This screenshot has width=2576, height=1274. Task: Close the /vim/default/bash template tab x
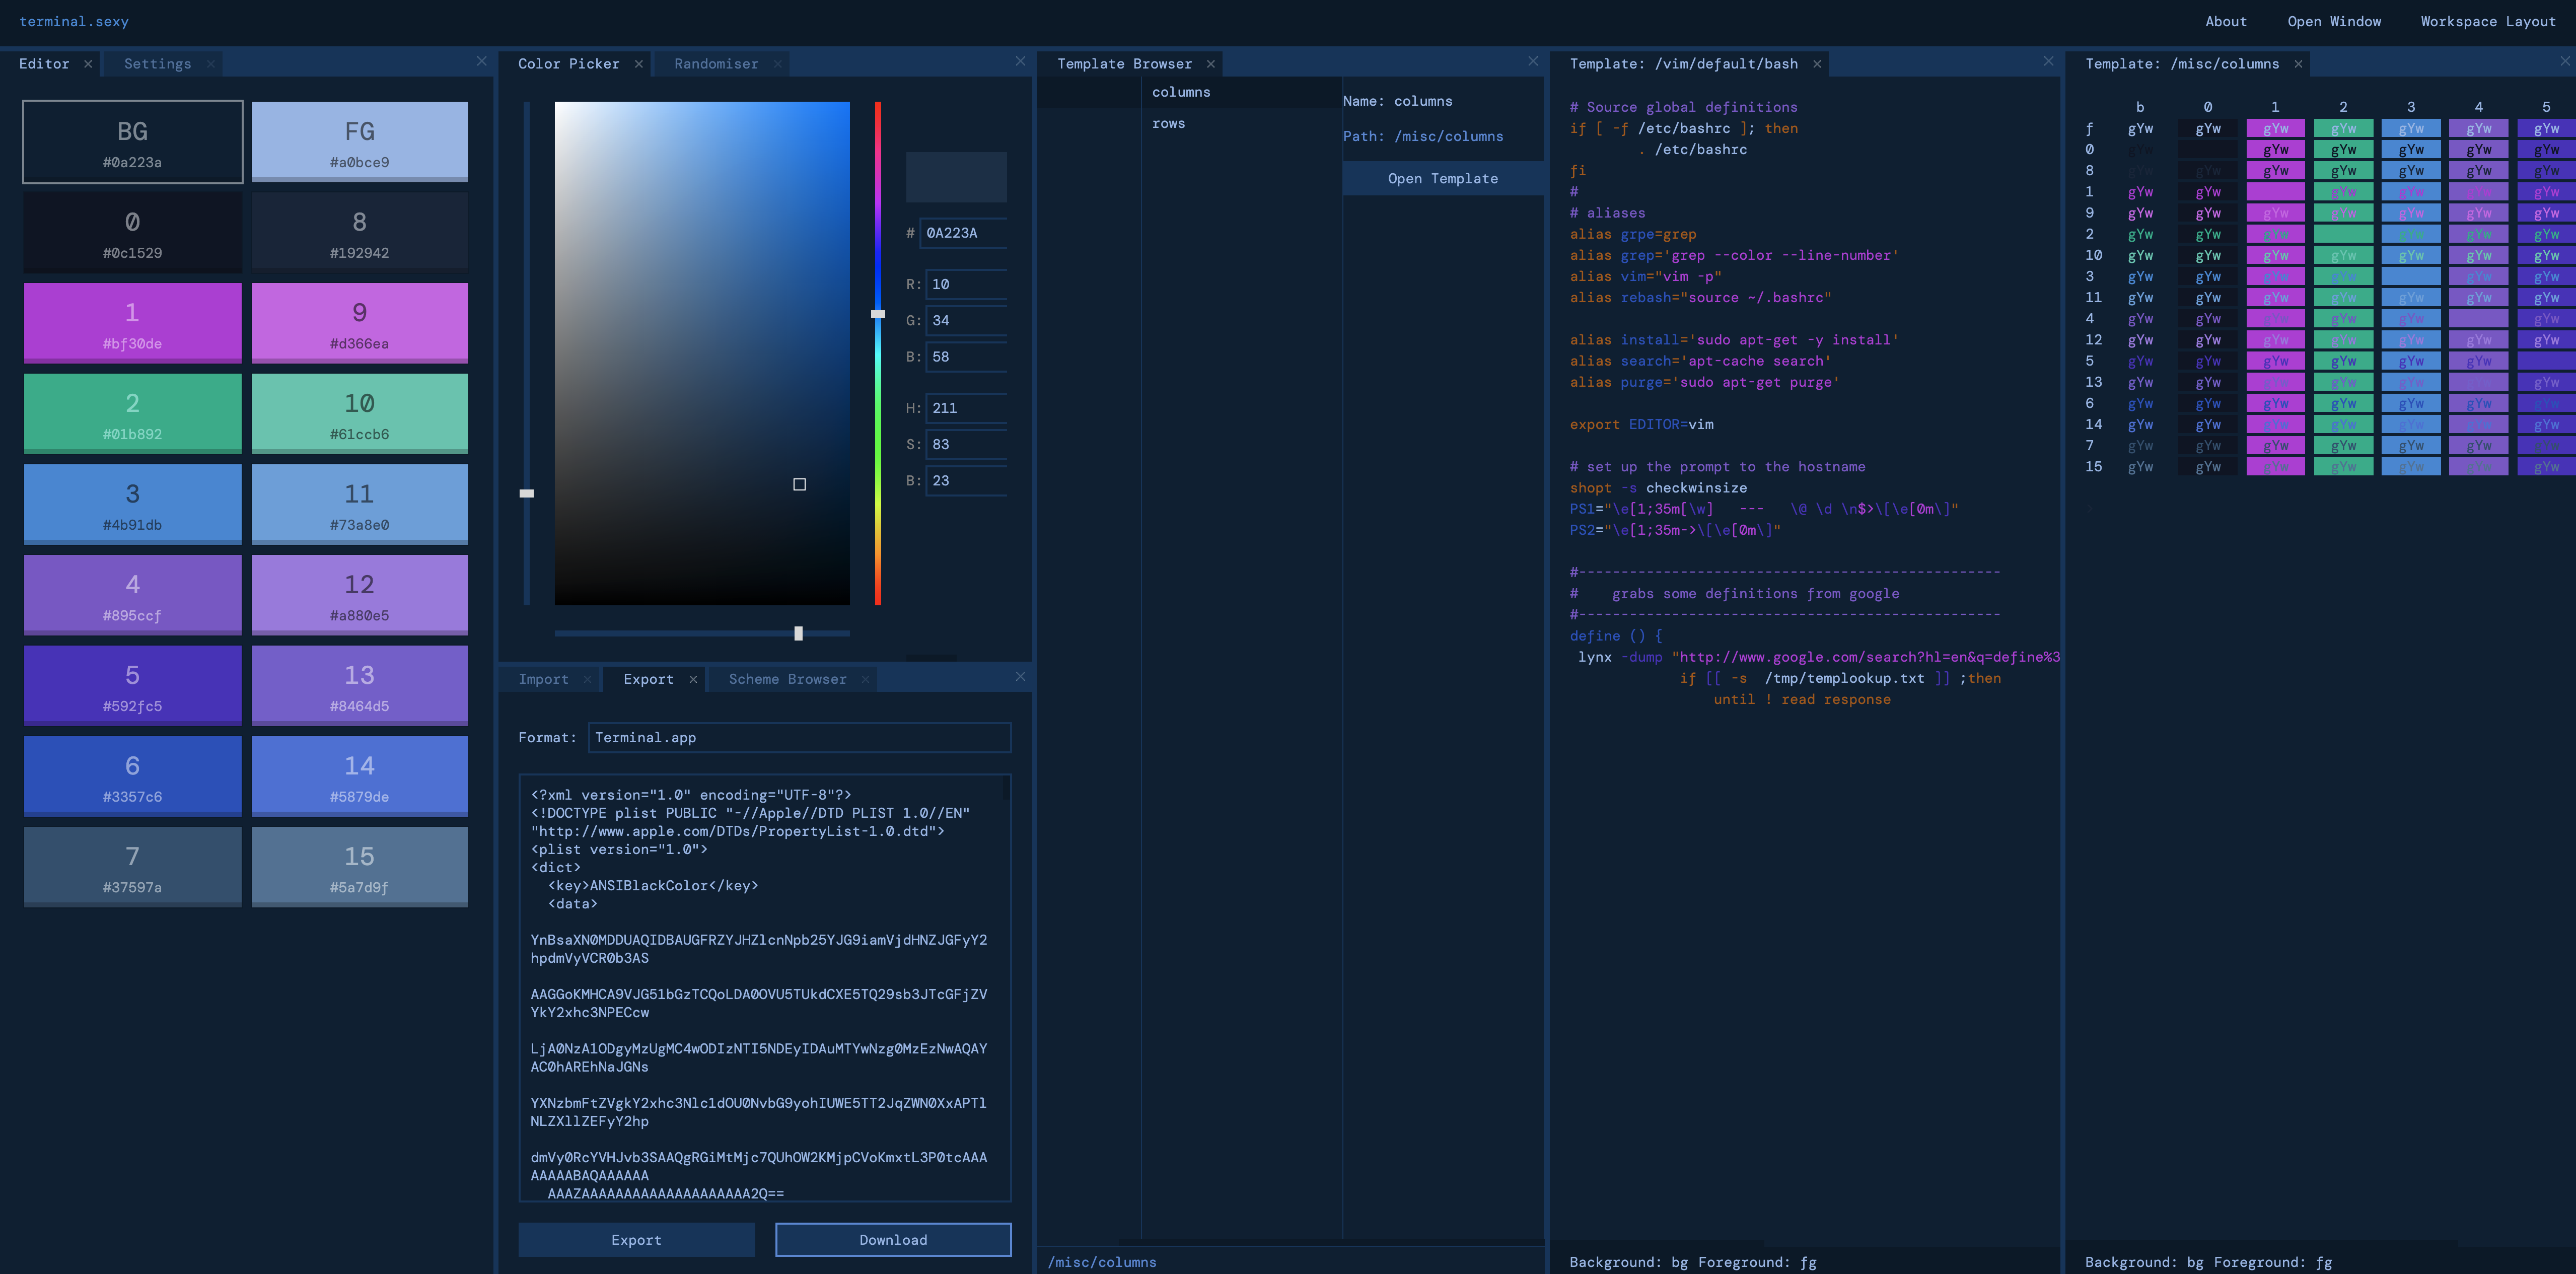point(1817,64)
